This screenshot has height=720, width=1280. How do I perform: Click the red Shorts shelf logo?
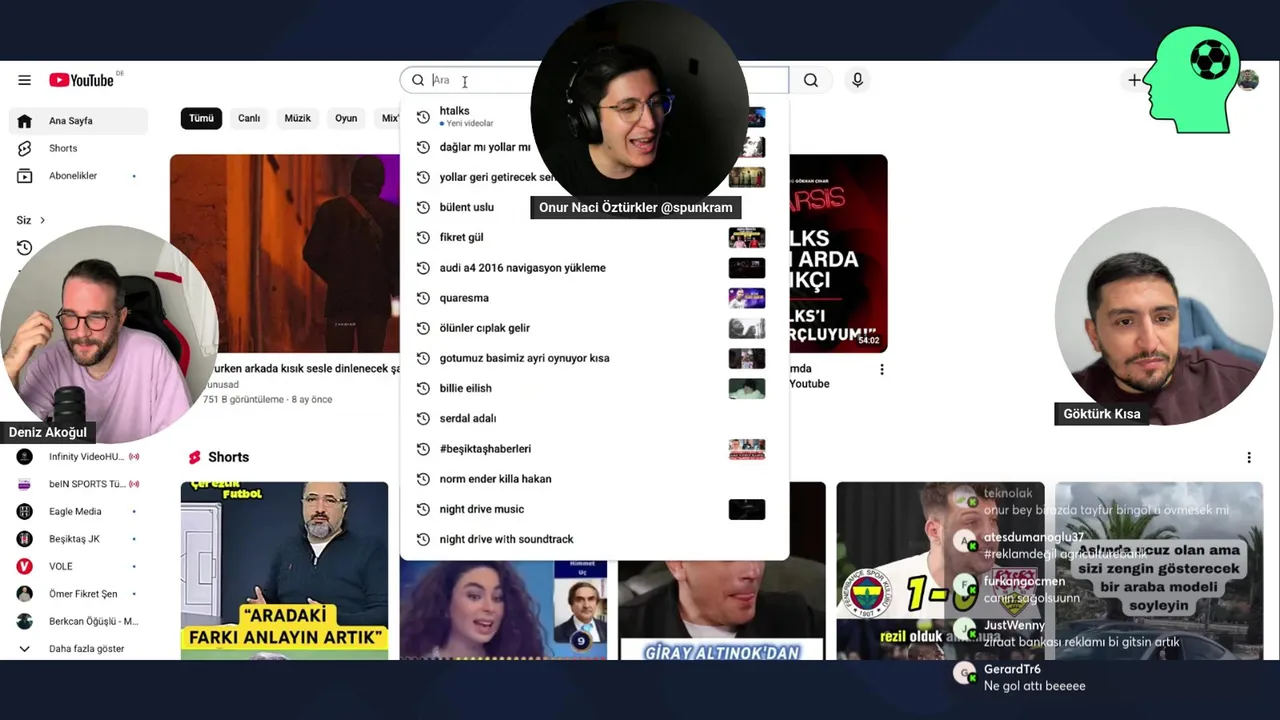click(194, 457)
